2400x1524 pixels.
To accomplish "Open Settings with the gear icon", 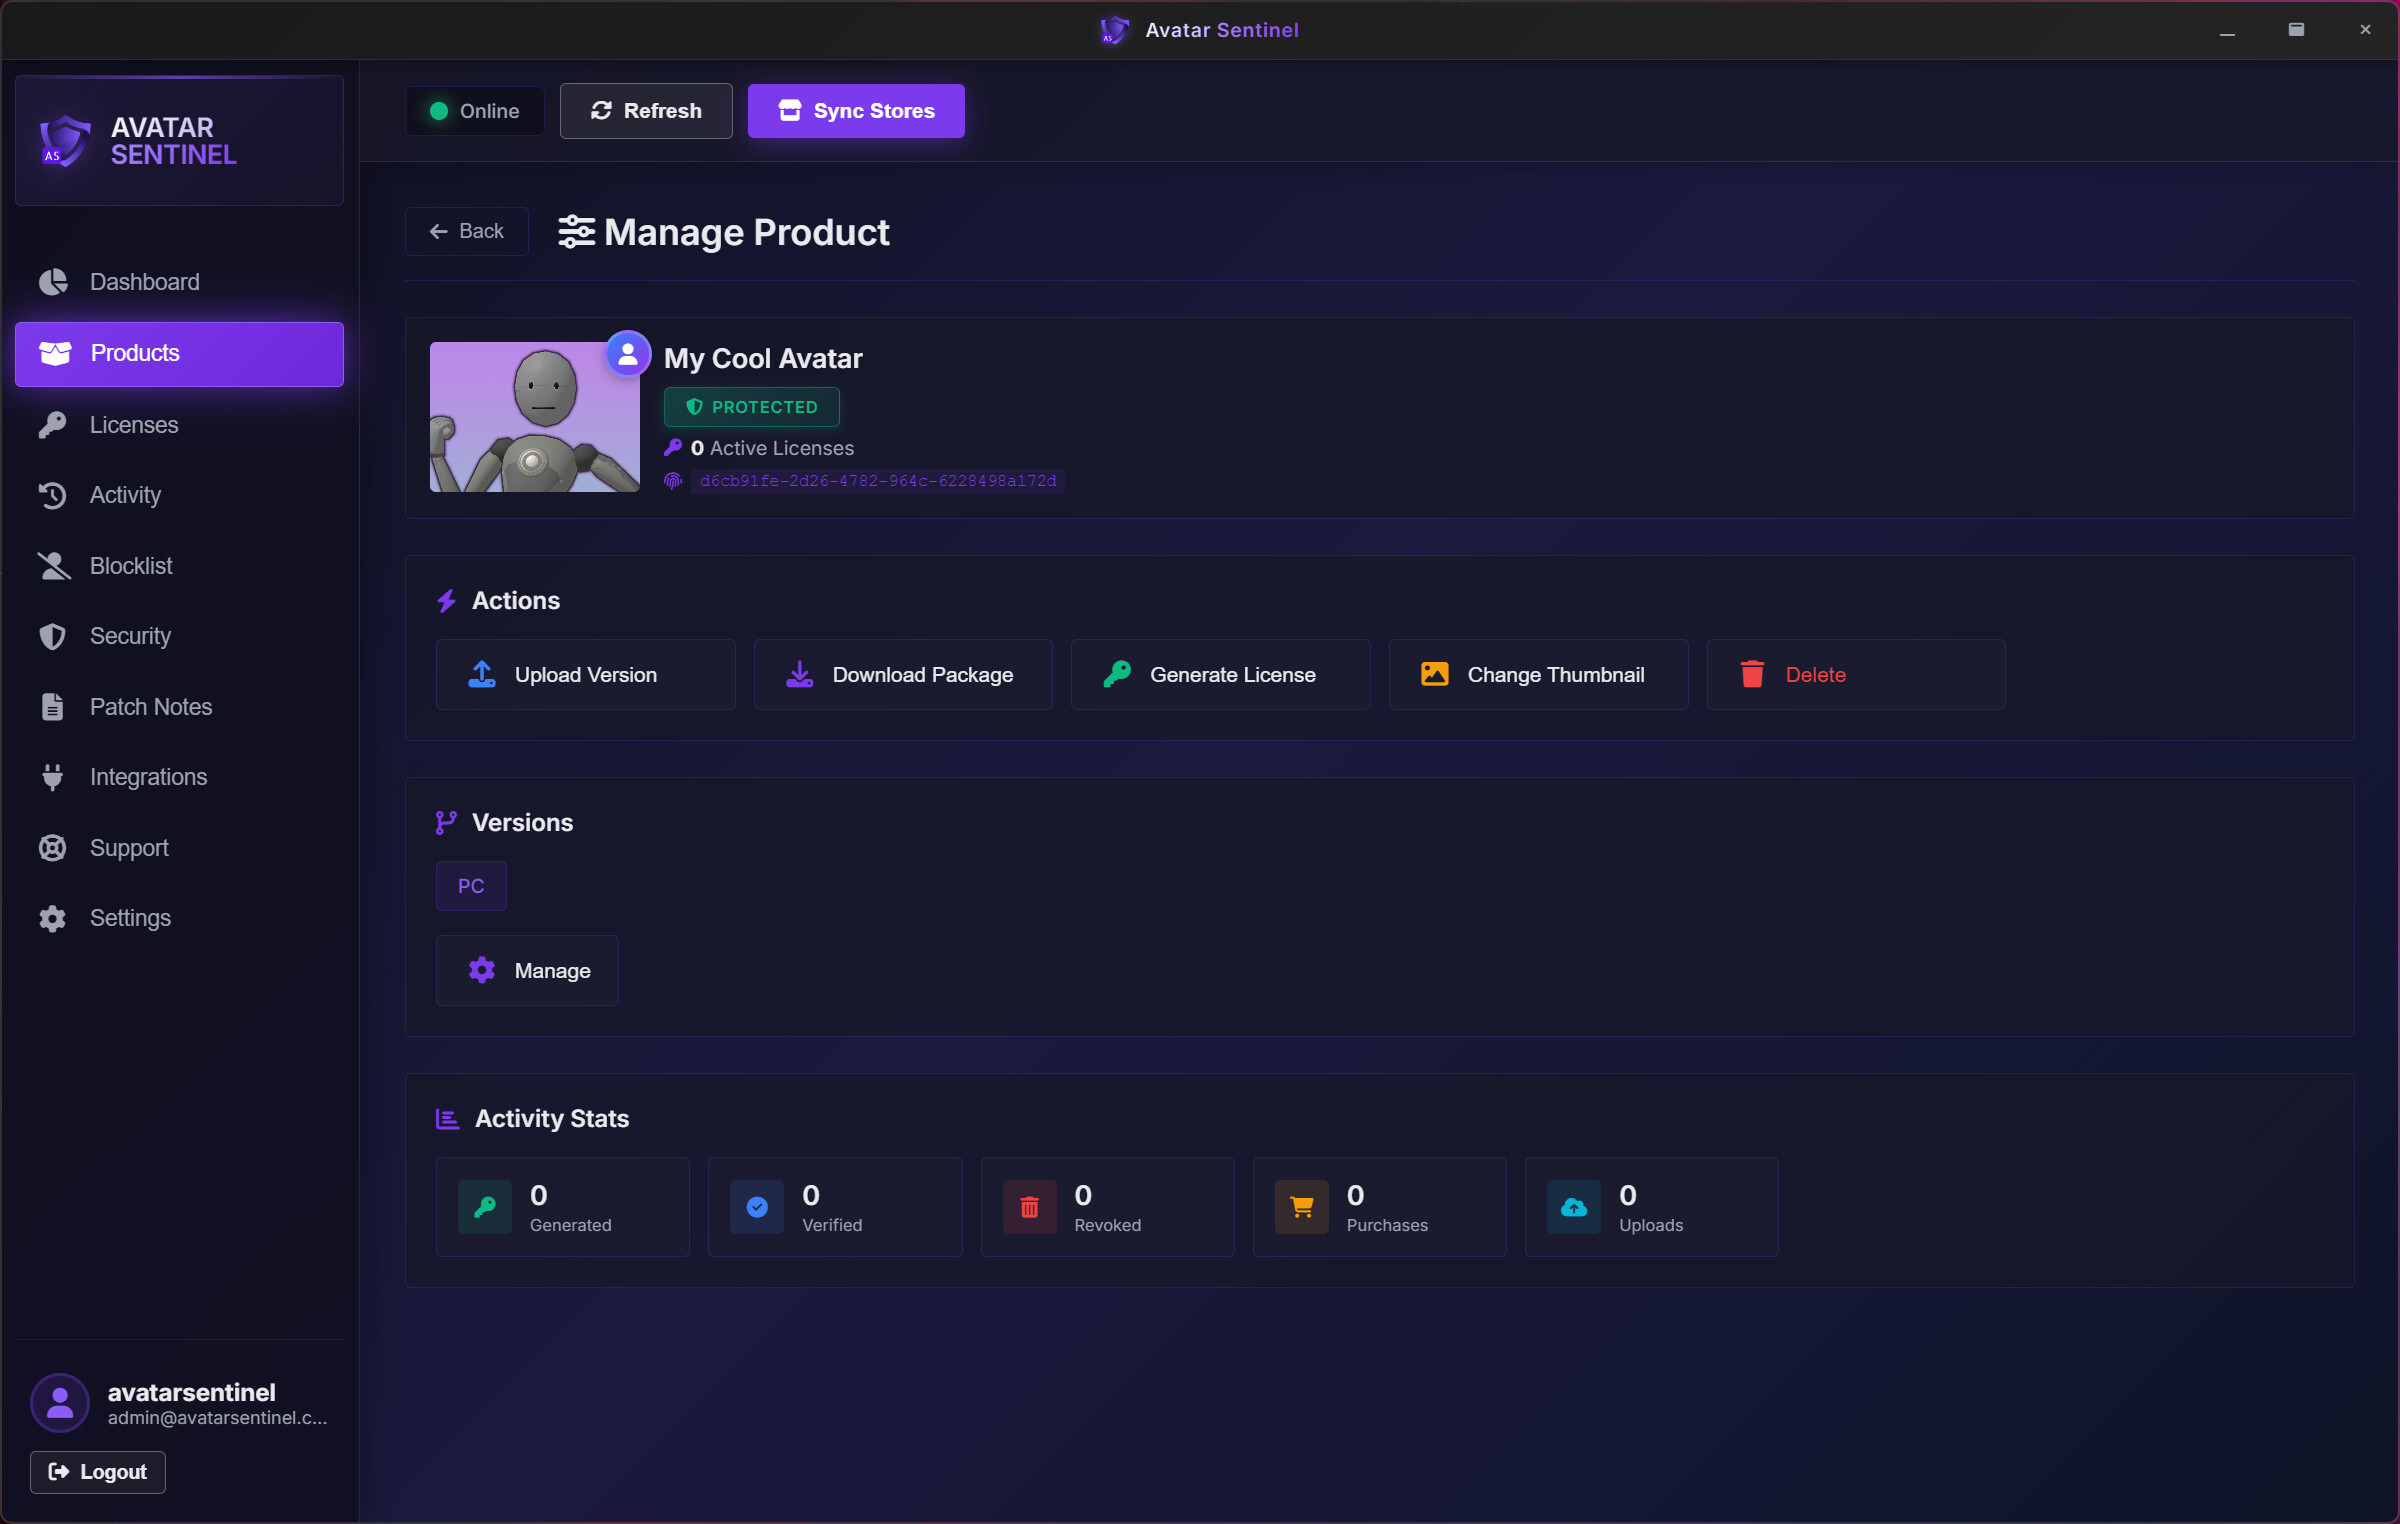I will [53, 917].
